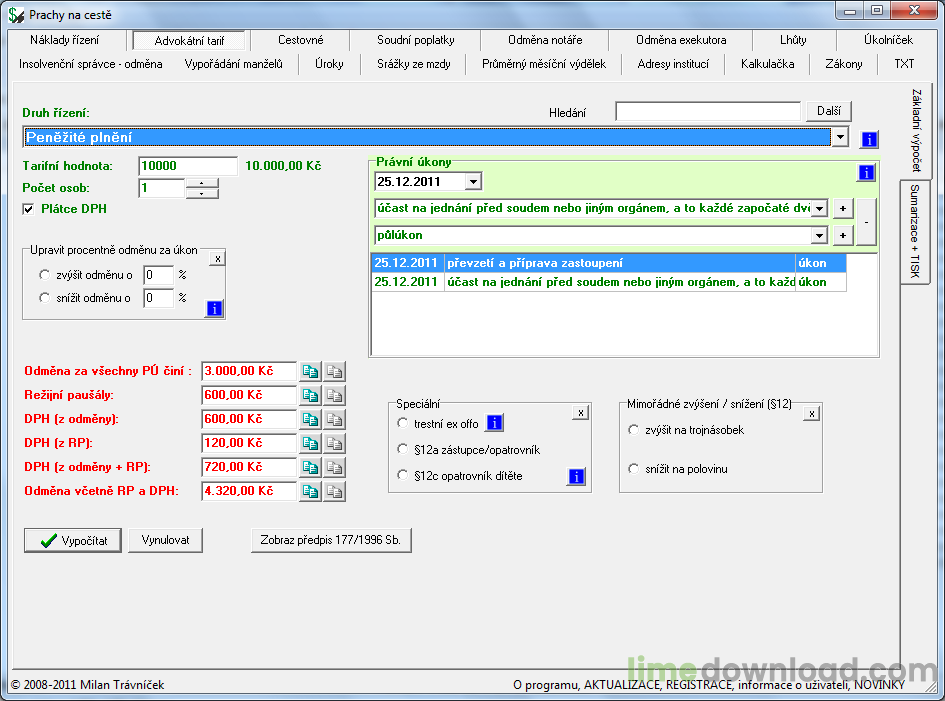Copy the Odměna za všechny PÚ value
The width and height of the screenshot is (945, 701).
click(x=311, y=371)
